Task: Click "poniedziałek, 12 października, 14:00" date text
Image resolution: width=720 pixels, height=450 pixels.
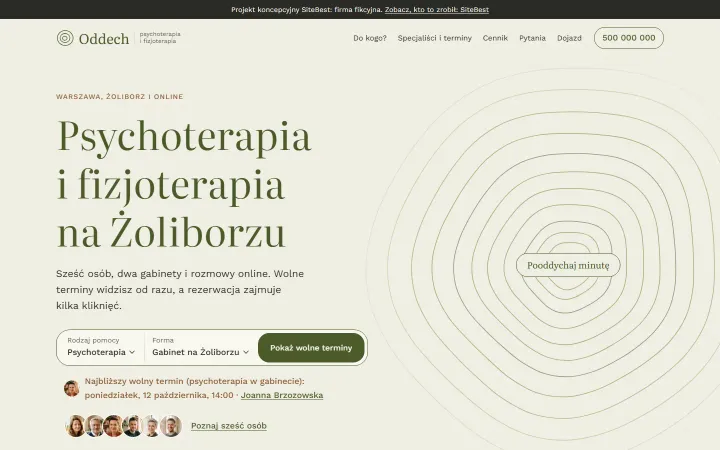Action: click(x=159, y=395)
